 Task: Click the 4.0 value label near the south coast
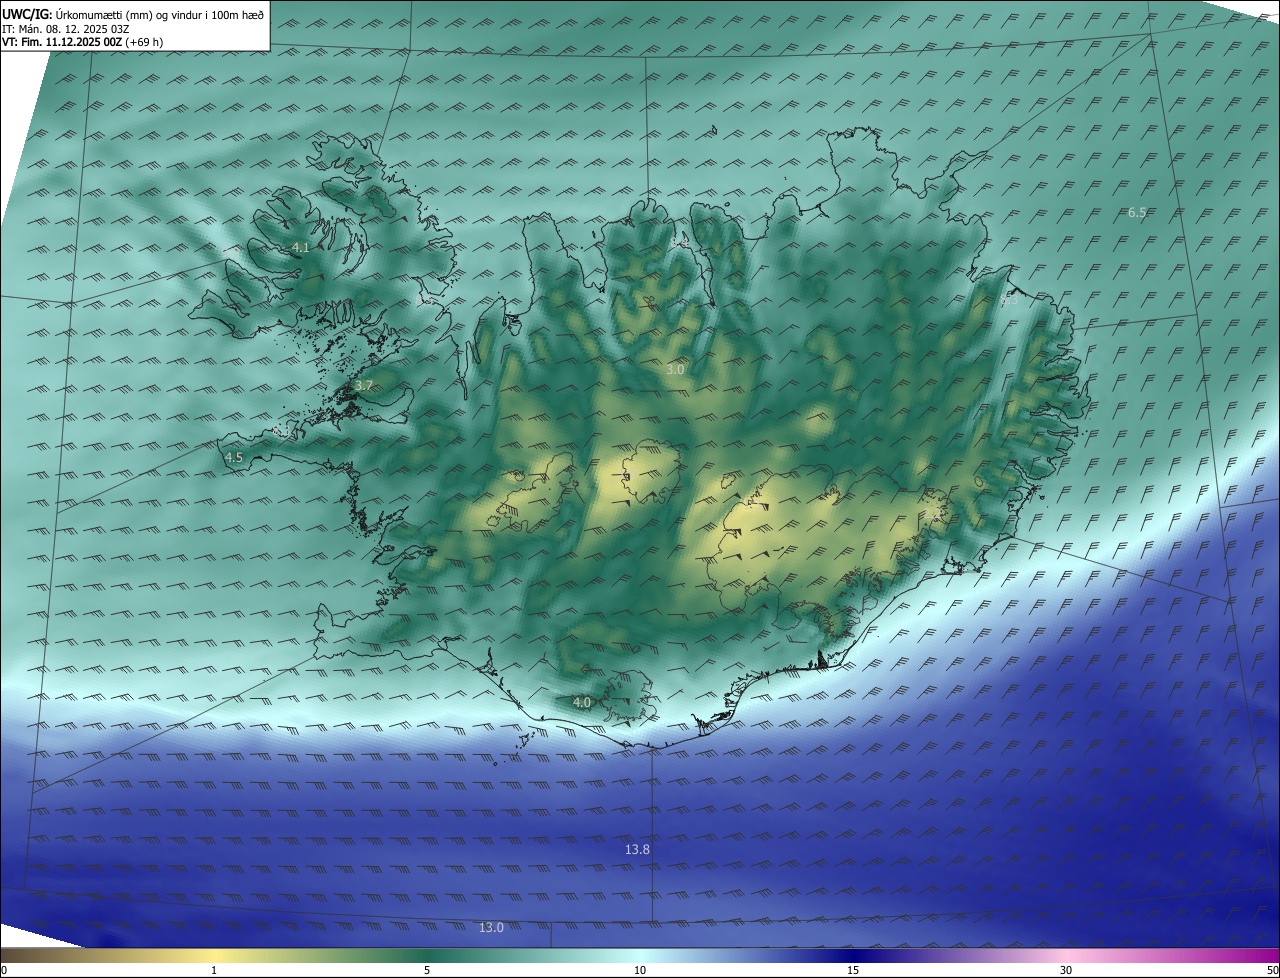coord(581,702)
